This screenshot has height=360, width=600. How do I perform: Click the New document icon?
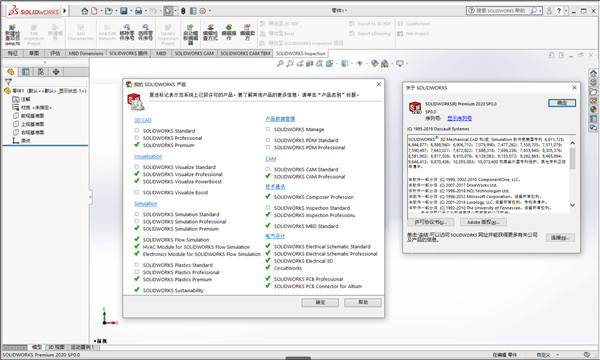(x=94, y=11)
